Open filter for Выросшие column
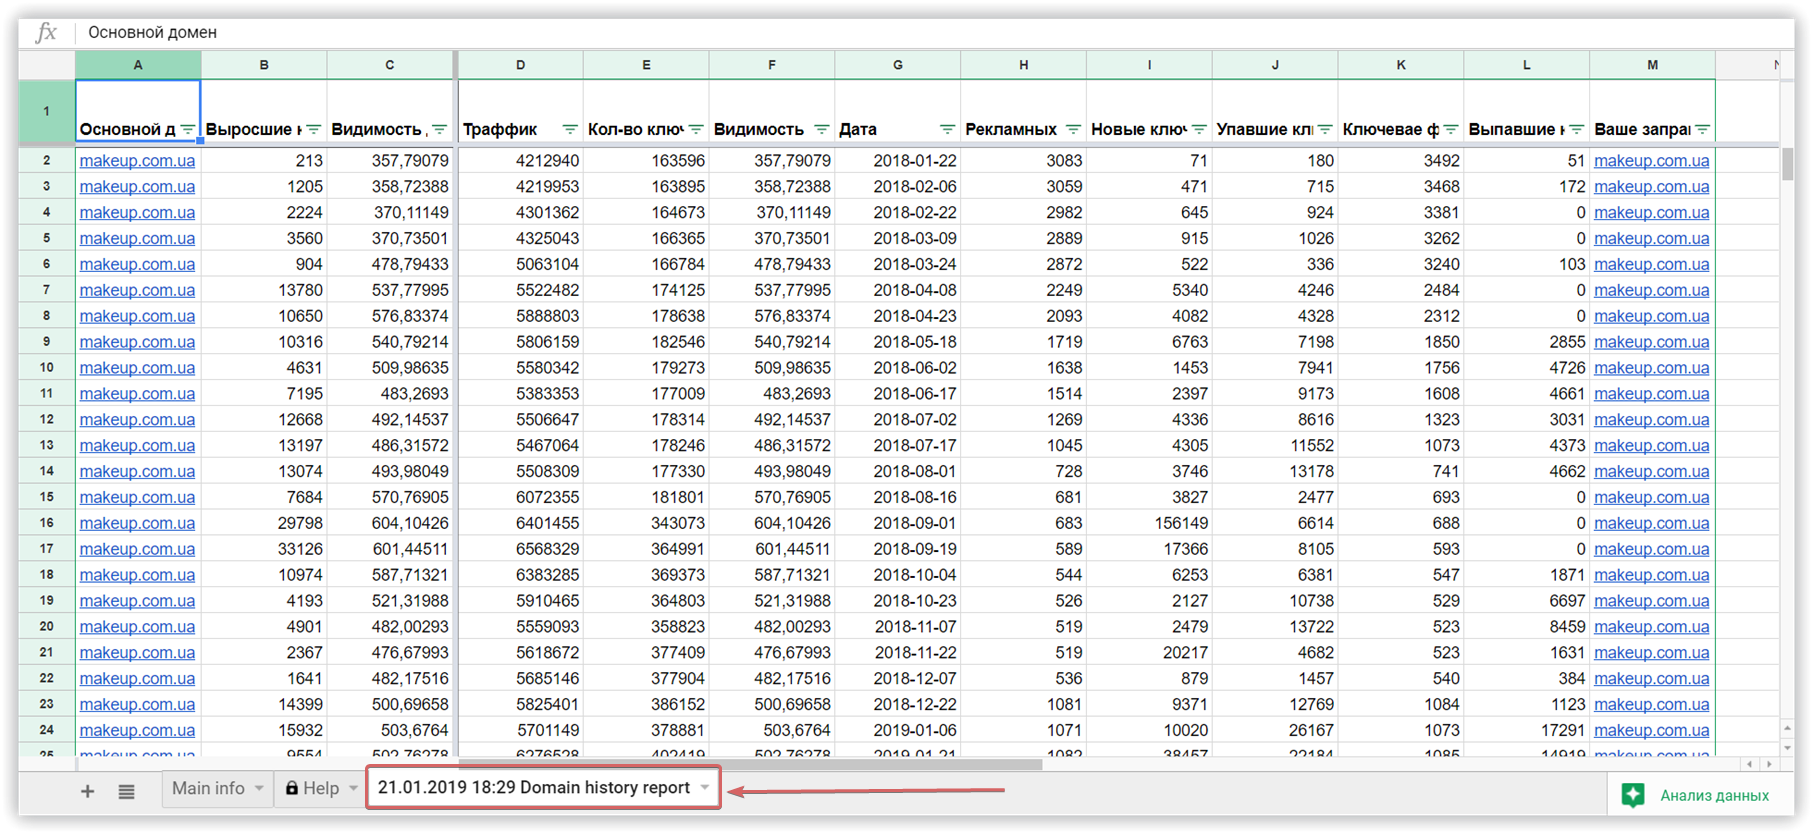 pyautogui.click(x=313, y=129)
